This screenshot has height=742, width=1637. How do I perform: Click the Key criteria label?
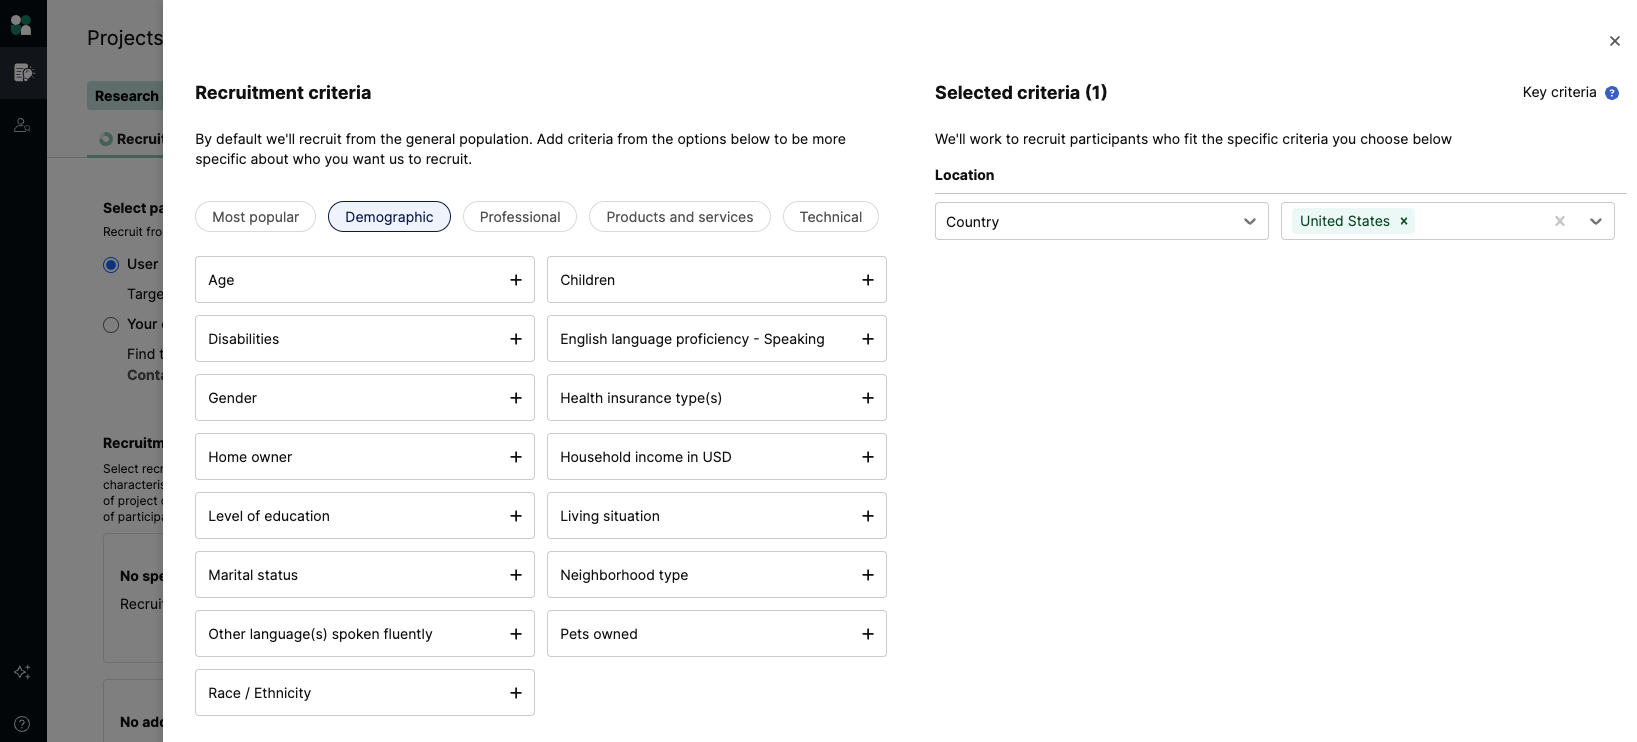1559,92
